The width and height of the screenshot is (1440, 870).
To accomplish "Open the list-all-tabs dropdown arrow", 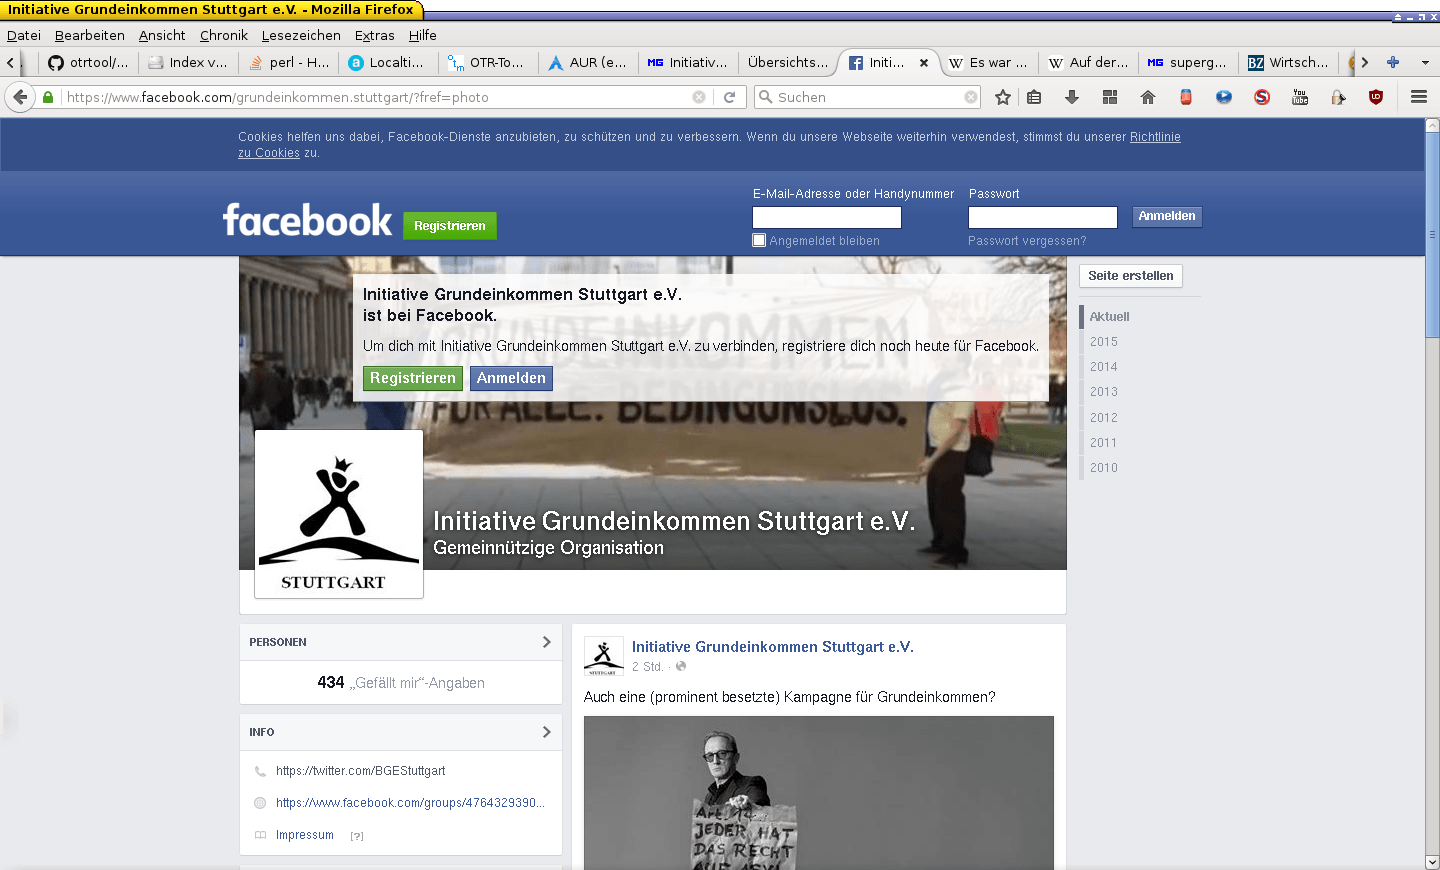I will 1425,62.
